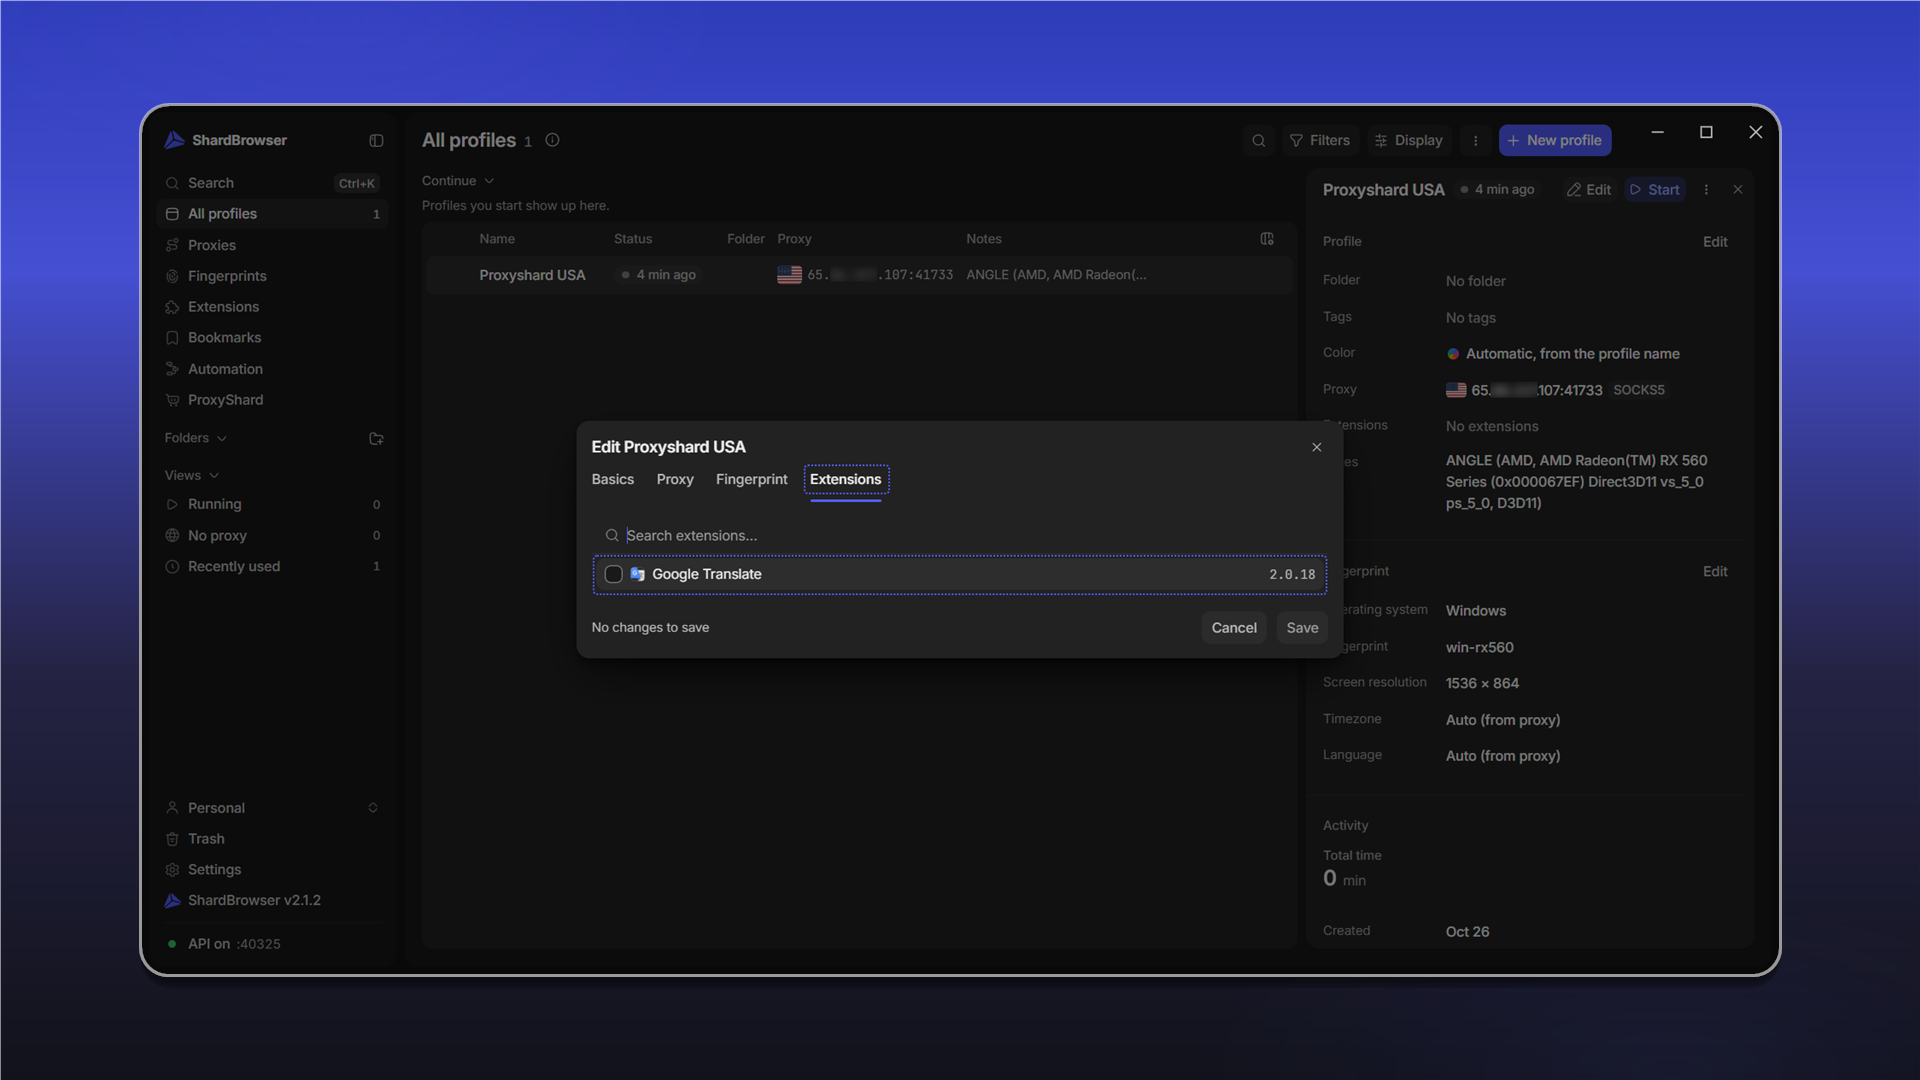
Task: Click the profiles search magnifier icon
Action: 1259,141
